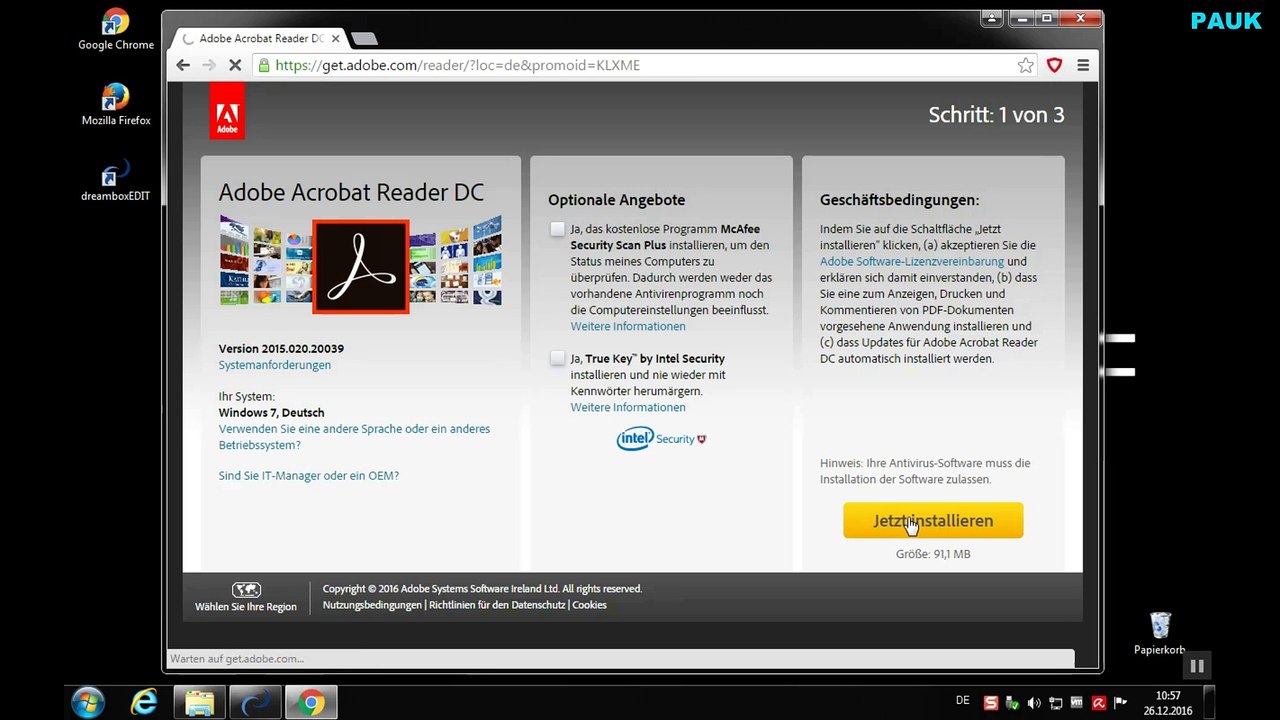
Task: Open a new tab in Chrome
Action: click(364, 39)
